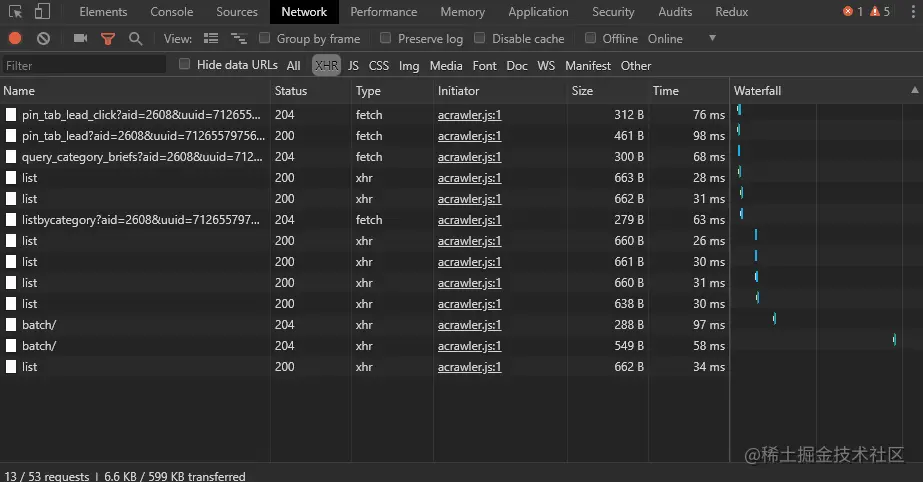The width and height of the screenshot is (923, 482).
Task: Go to the Application tab
Action: click(x=539, y=12)
